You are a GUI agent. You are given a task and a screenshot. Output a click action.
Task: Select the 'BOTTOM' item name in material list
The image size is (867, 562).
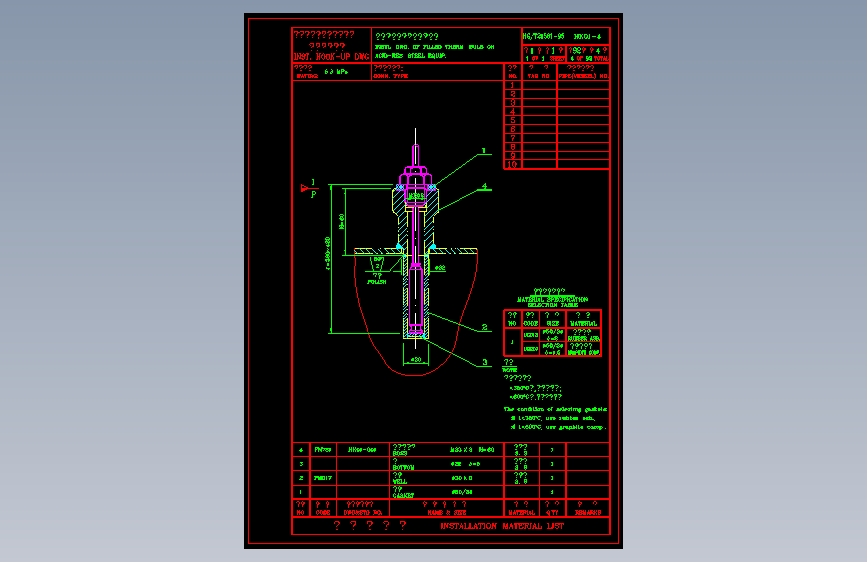[403, 468]
